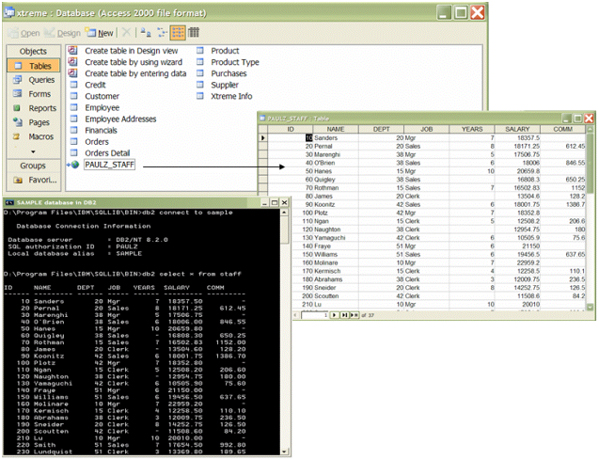Expand more objects with the down arrow
This screenshot has width=599, height=460.
33,152
